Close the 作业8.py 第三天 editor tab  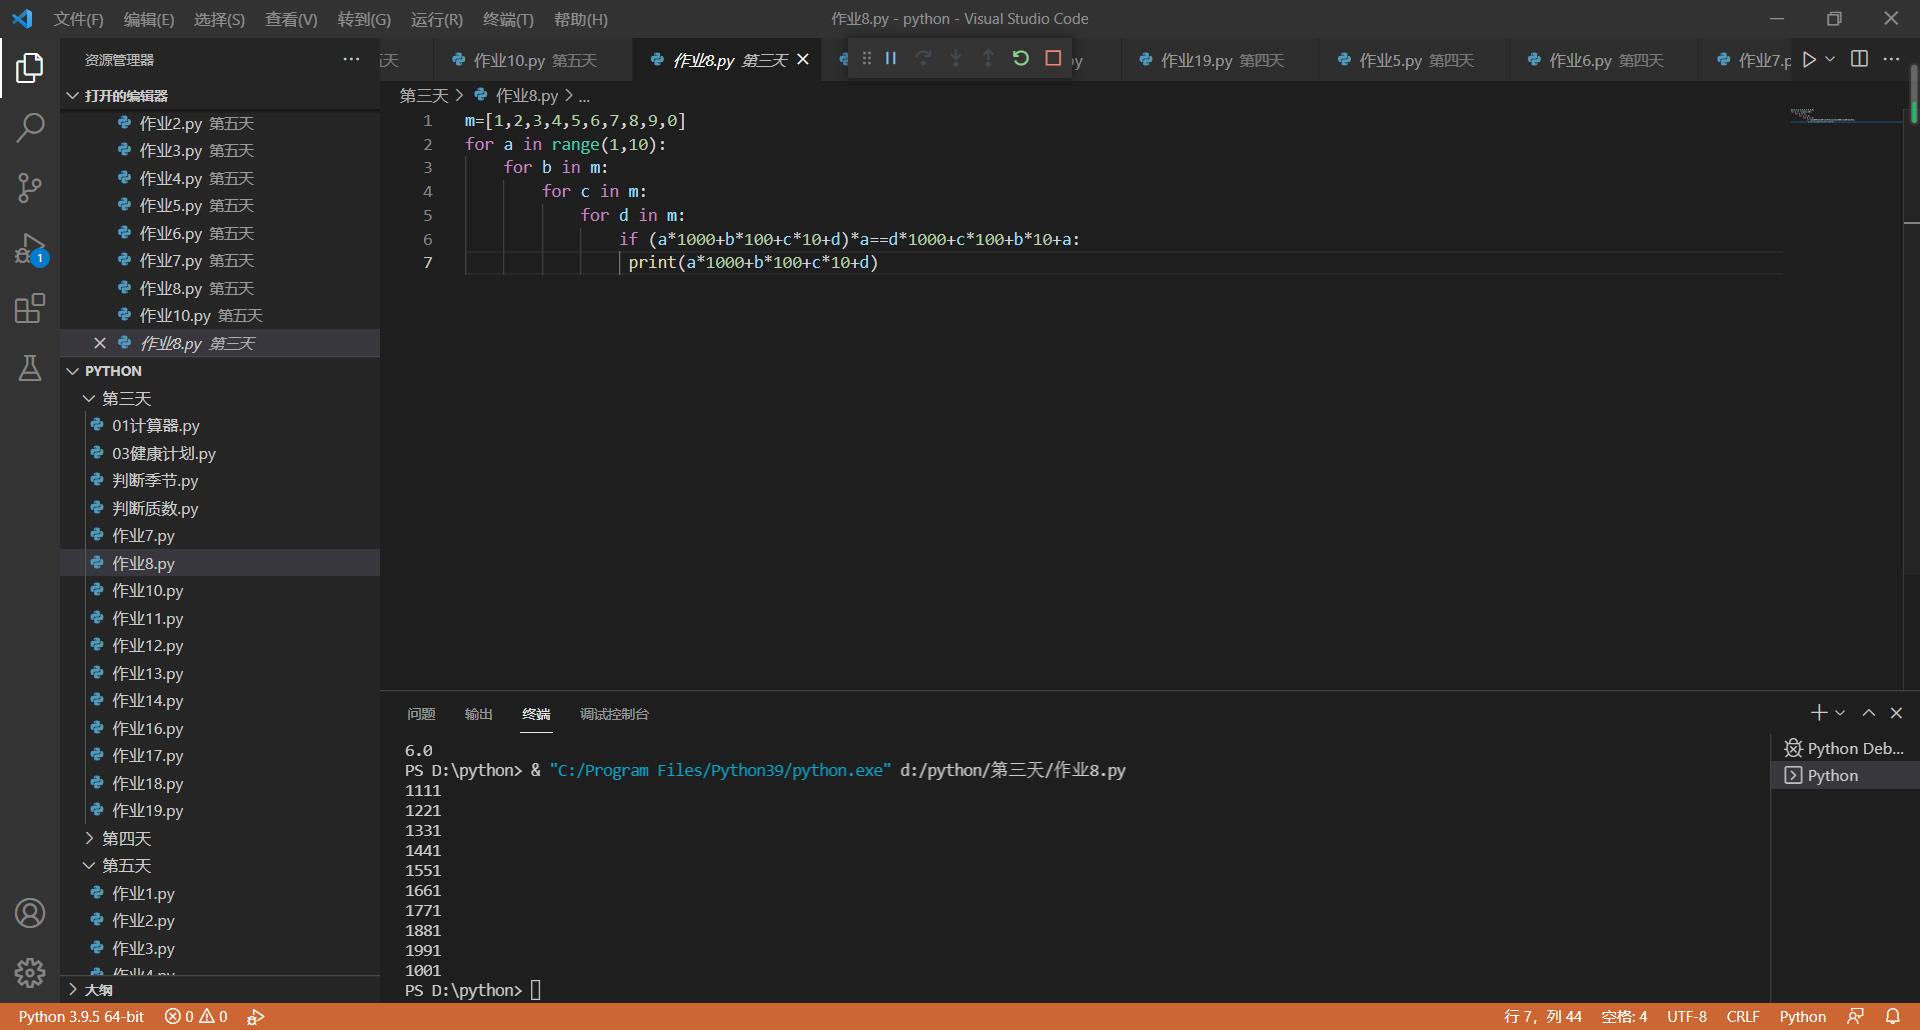(x=803, y=60)
